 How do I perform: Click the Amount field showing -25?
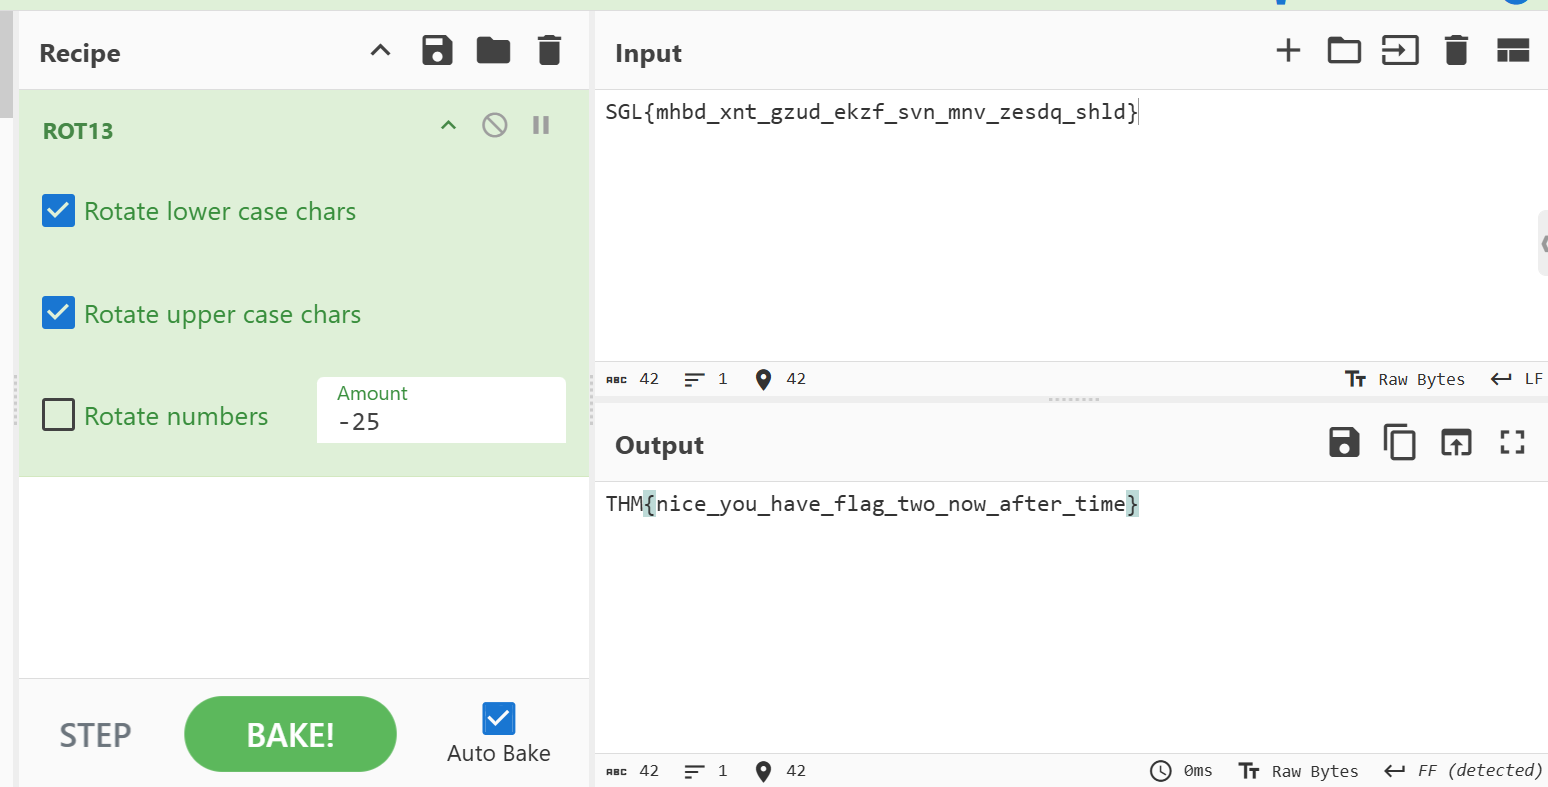[441, 410]
